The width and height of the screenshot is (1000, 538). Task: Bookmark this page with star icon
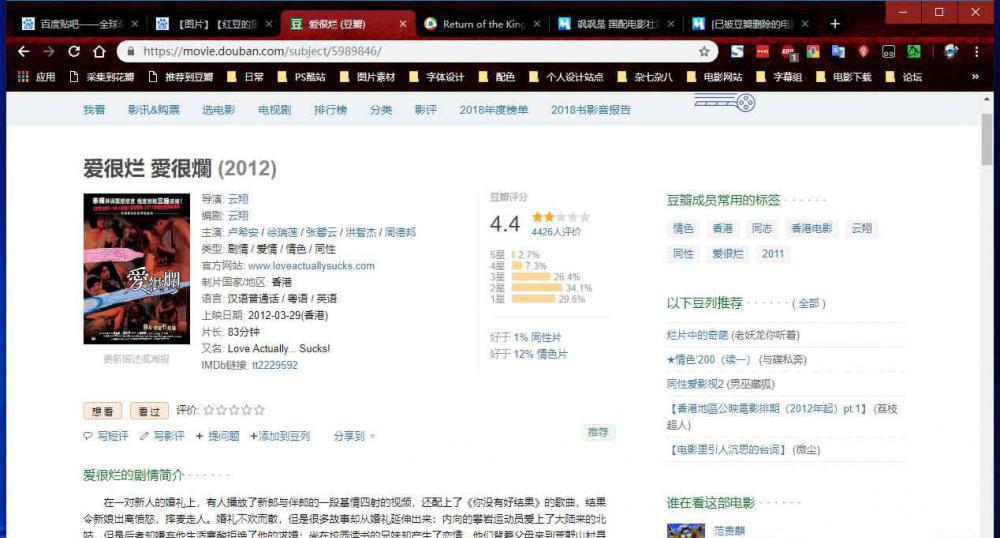pyautogui.click(x=704, y=51)
